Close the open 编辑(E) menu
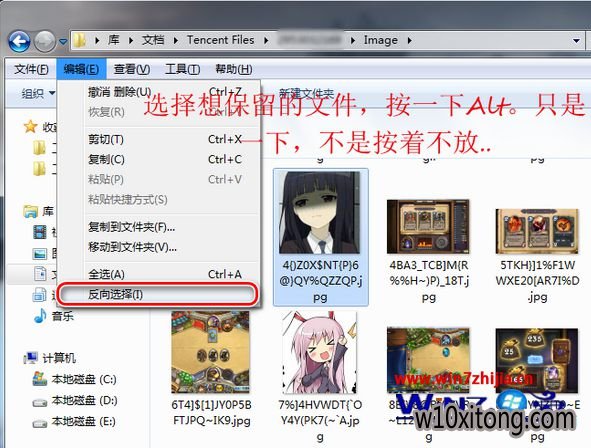591x448 pixels. click(81, 69)
